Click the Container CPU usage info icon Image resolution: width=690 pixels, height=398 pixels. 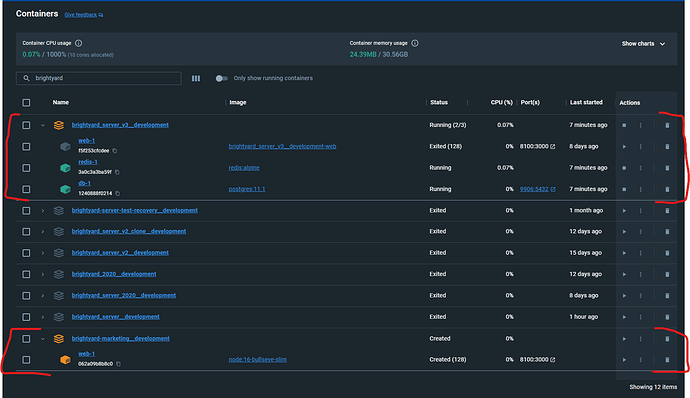[x=78, y=43]
